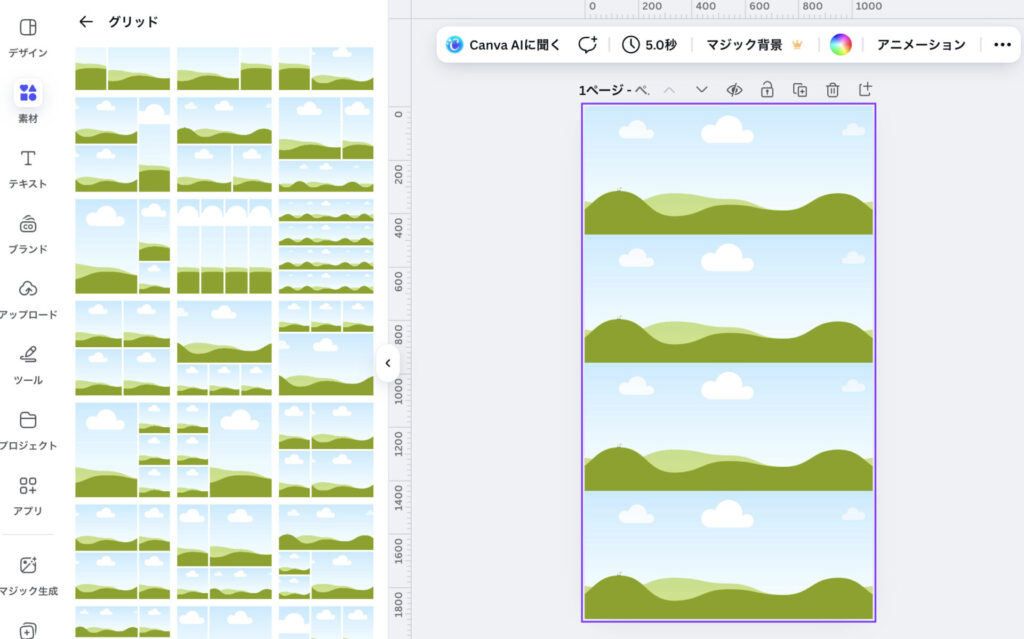Open the アプリ (Apps) sidebar panel

tap(28, 494)
